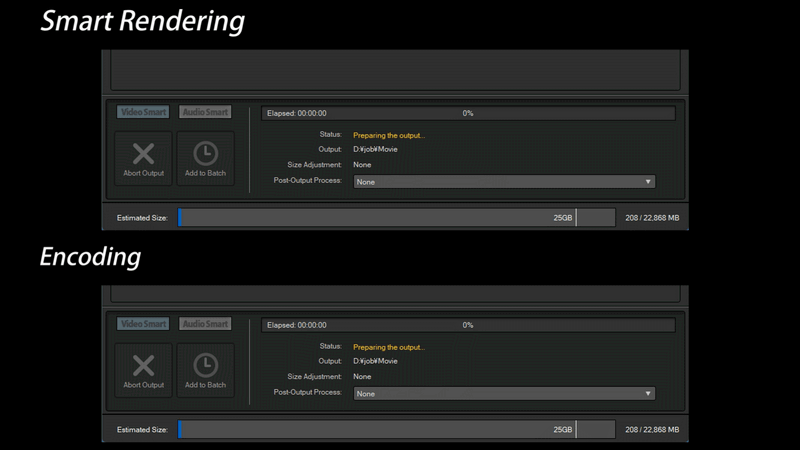Click 'Estimated Size:' label in Encoding panel
Screen dimensions: 800x450
click(142, 429)
